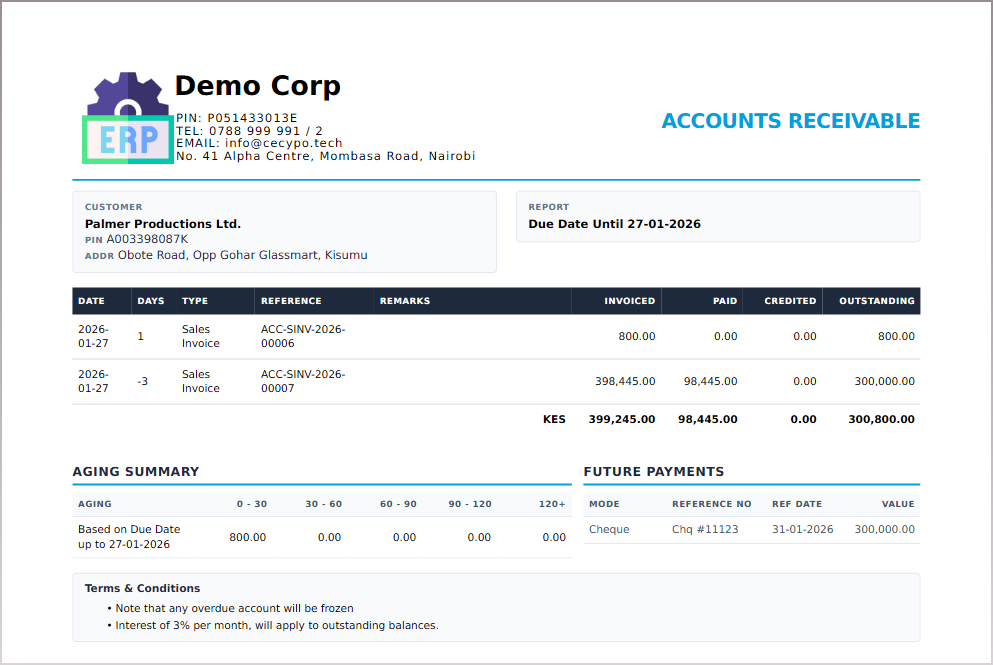993x665 pixels.
Task: Click ref date 31-01-2026
Action: tap(802, 529)
